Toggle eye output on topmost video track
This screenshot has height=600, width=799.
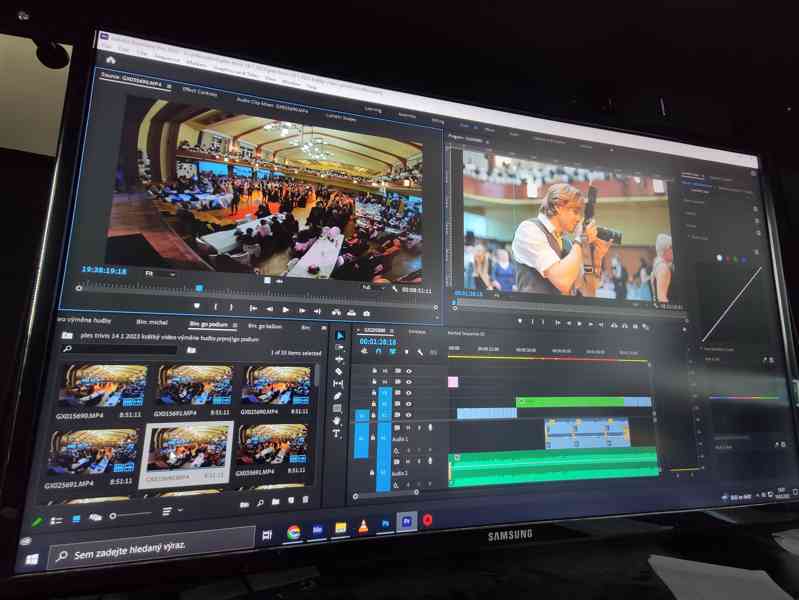click(x=409, y=371)
